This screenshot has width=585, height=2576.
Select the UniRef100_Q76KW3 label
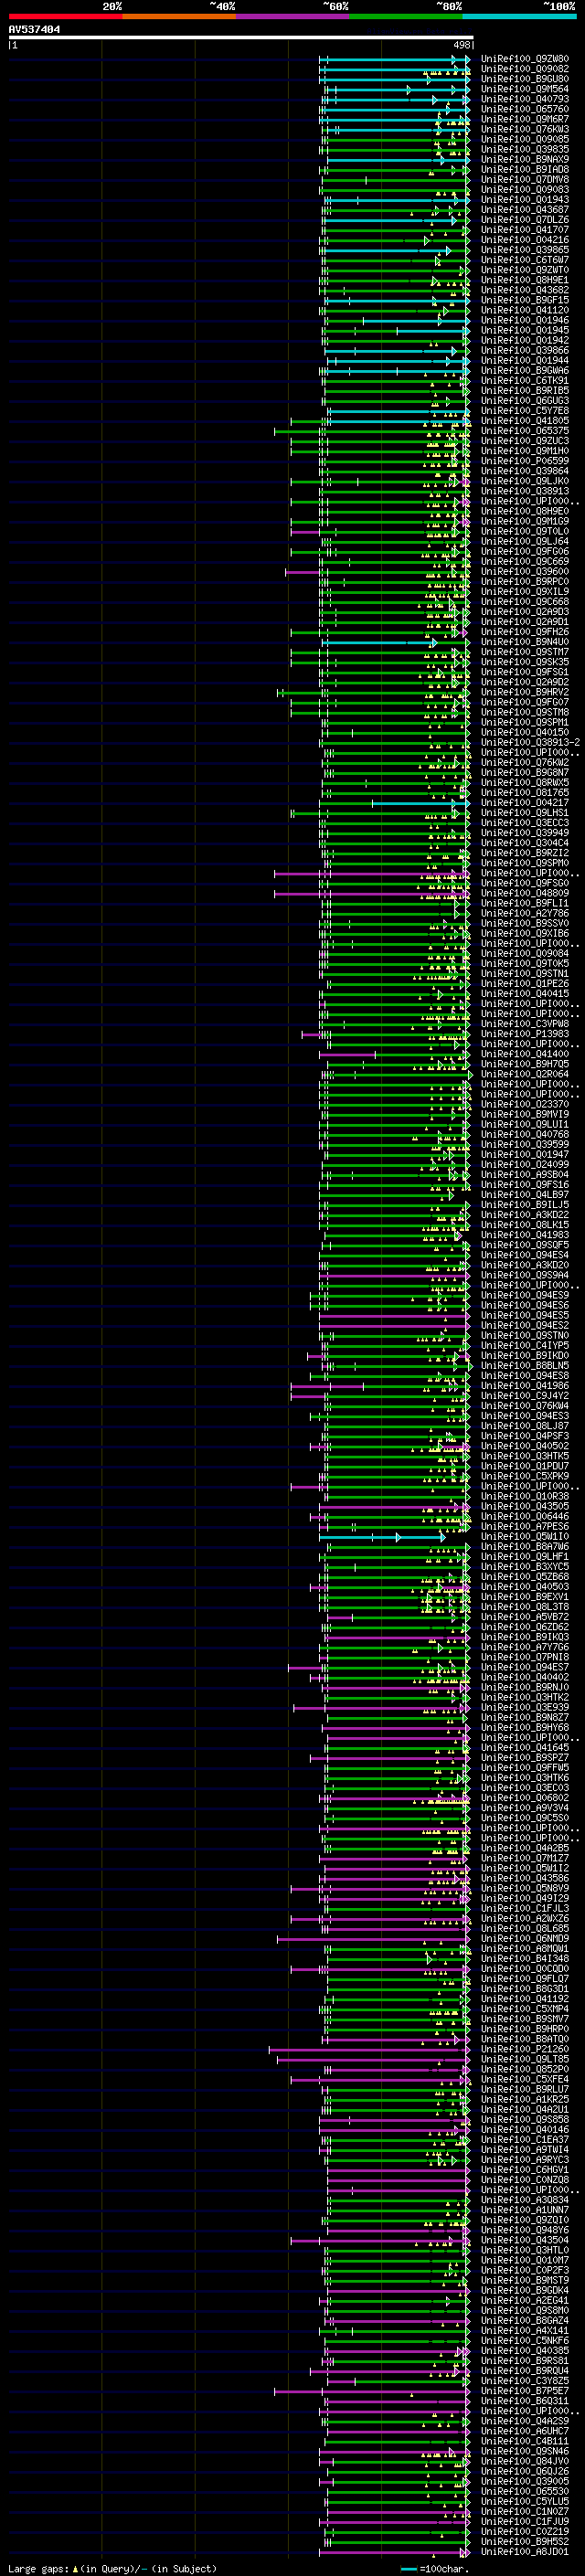click(524, 129)
